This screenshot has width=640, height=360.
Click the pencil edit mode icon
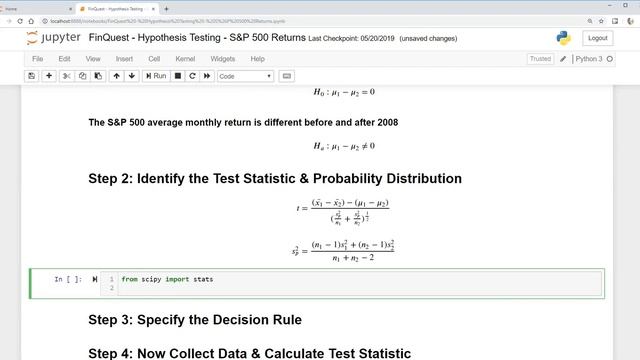(563, 59)
